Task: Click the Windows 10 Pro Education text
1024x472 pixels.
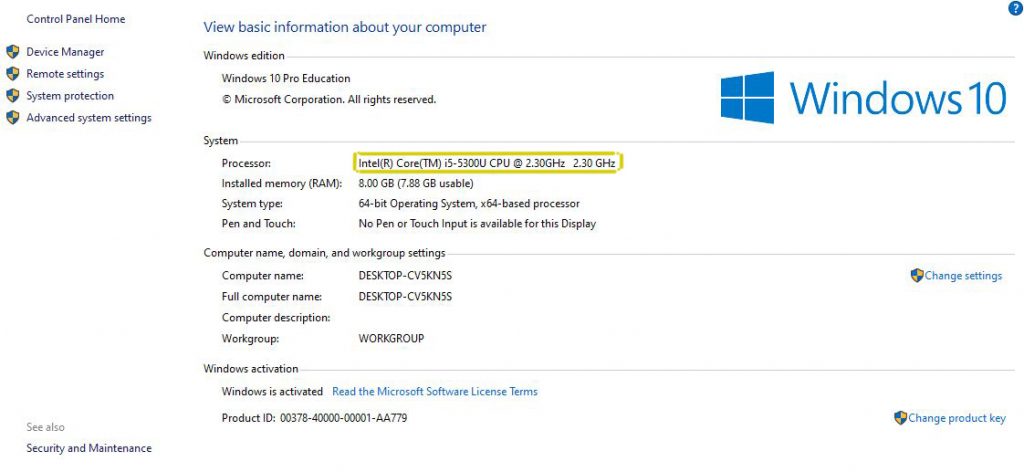Action: click(x=286, y=78)
